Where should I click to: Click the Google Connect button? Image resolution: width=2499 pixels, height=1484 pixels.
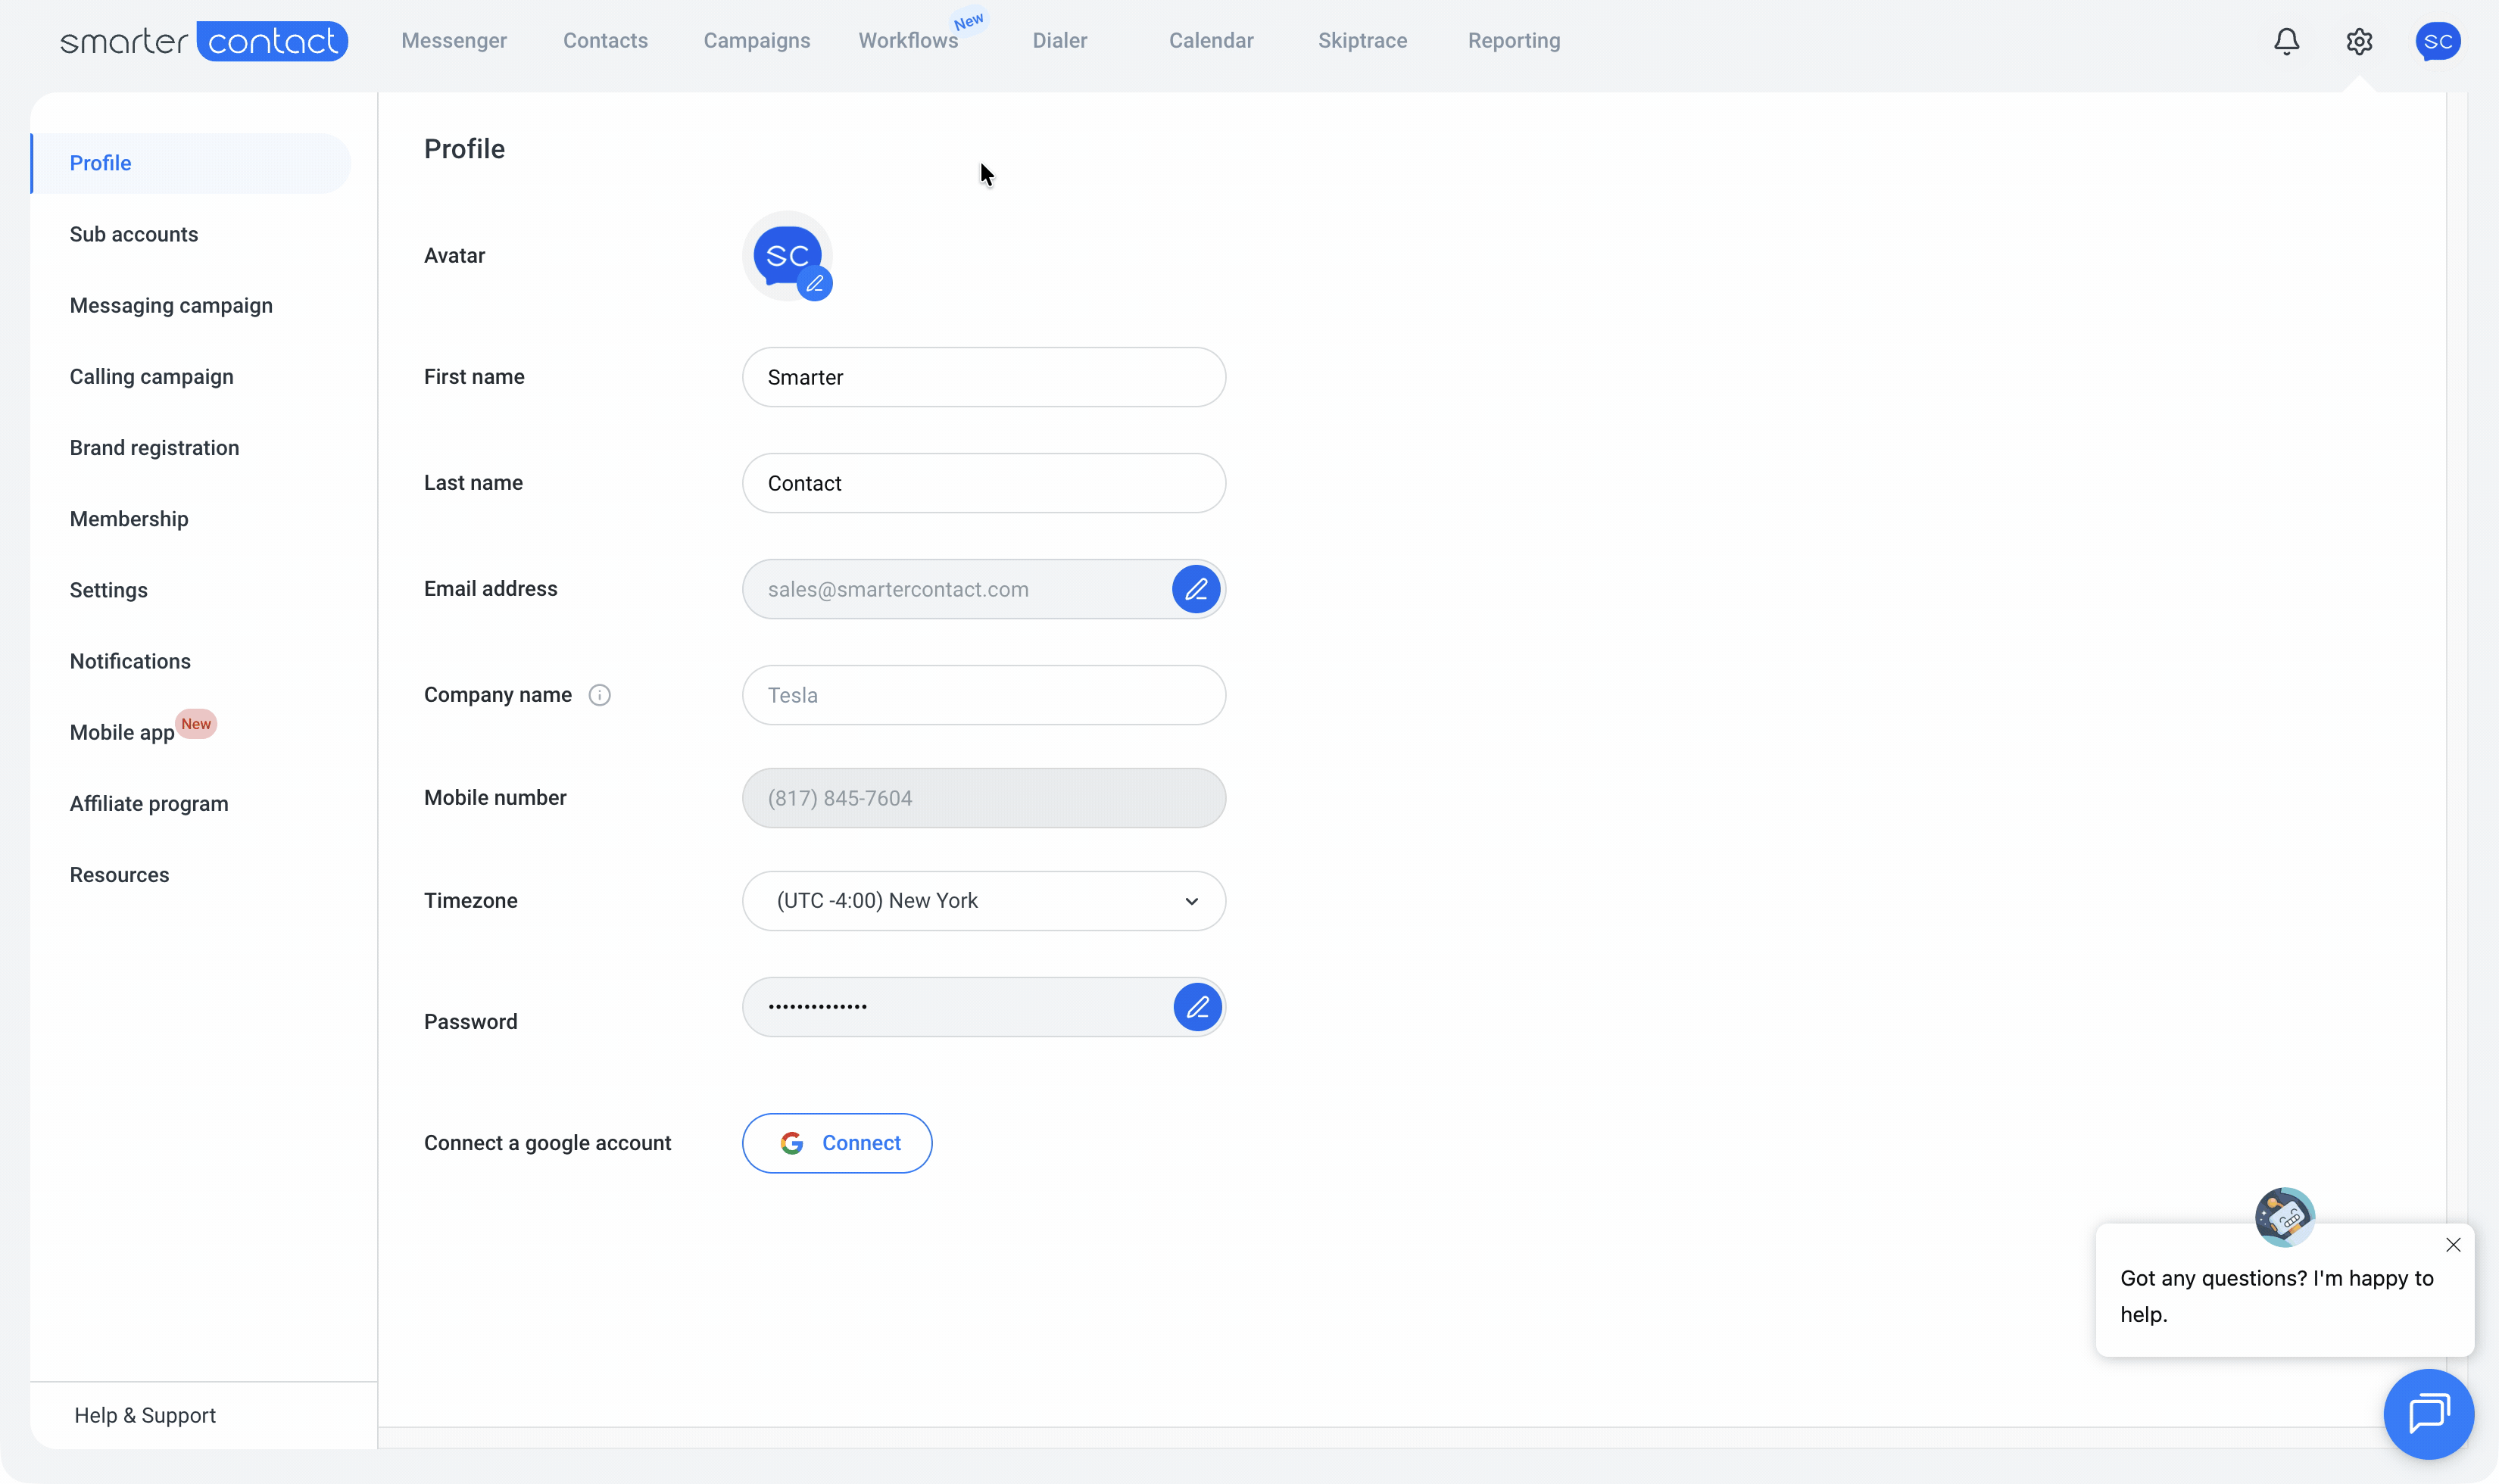coord(837,1143)
